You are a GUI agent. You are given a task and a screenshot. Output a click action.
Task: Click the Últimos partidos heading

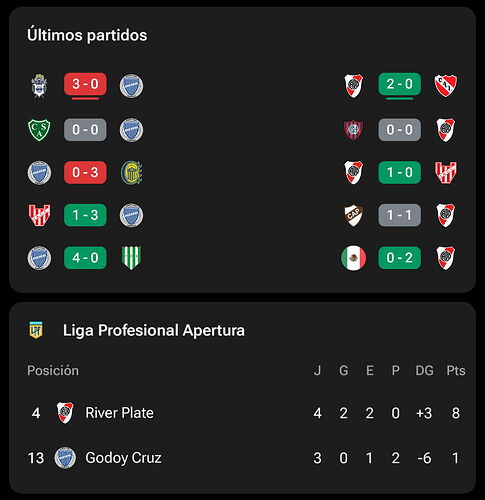pyautogui.click(x=87, y=35)
